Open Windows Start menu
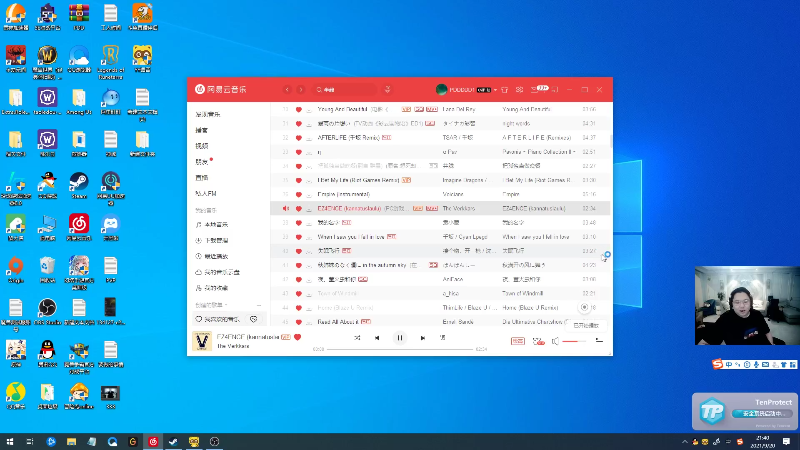The height and width of the screenshot is (450, 800). [9, 442]
